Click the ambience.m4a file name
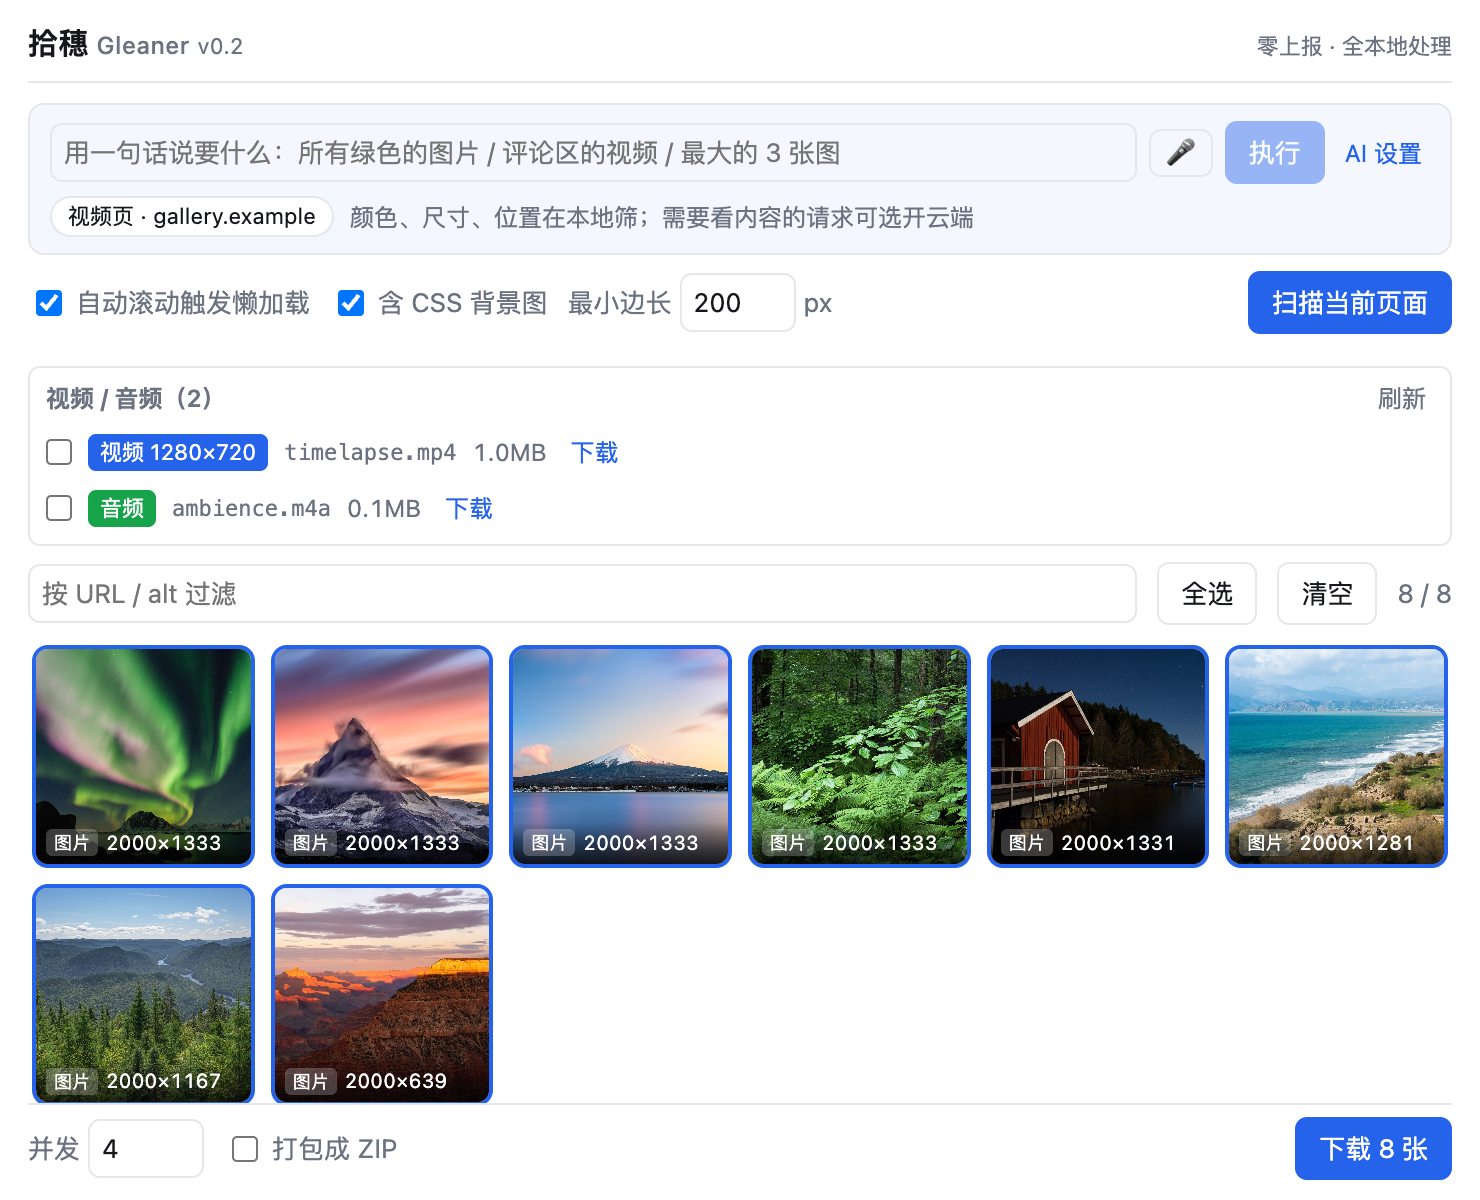Screen dimensions: 1480x1200 pos(251,508)
